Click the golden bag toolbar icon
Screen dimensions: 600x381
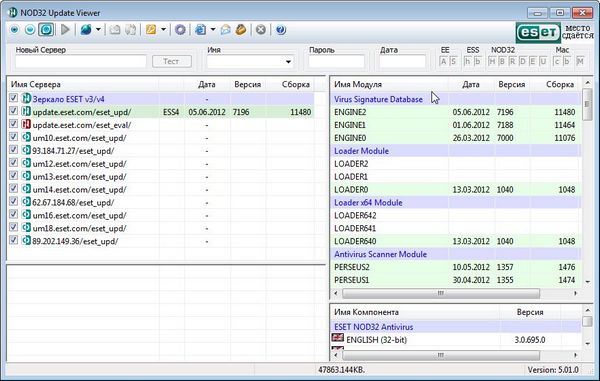click(x=241, y=29)
